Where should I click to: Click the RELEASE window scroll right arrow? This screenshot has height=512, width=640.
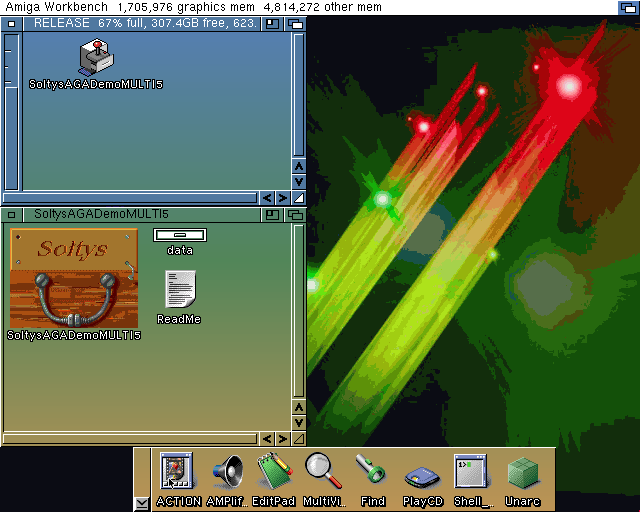tap(282, 198)
